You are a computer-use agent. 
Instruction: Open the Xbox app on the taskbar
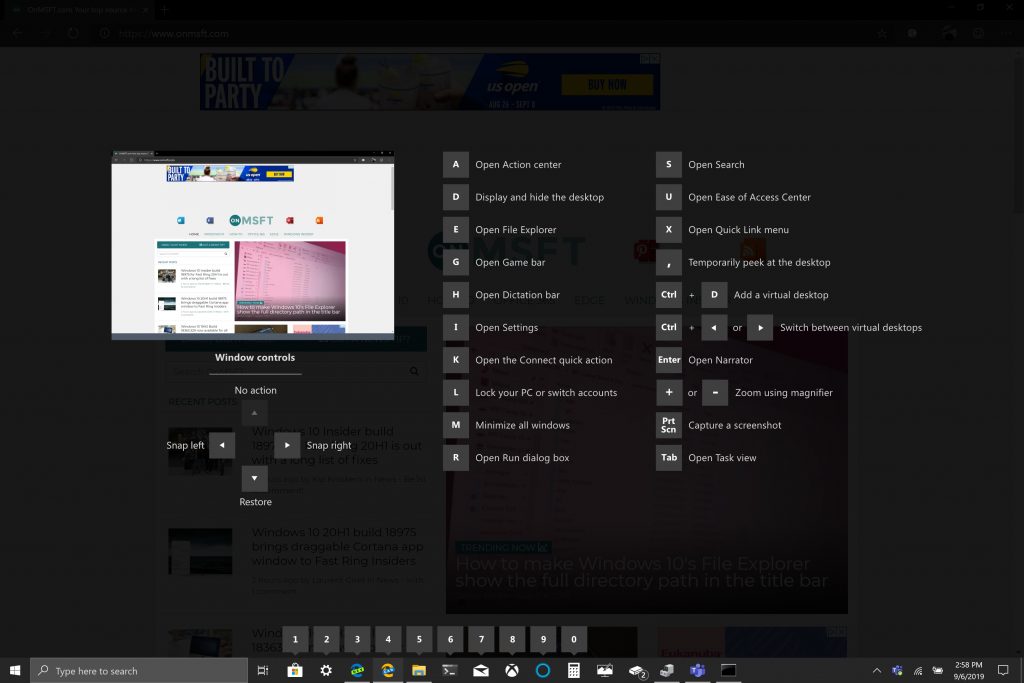(x=512, y=671)
